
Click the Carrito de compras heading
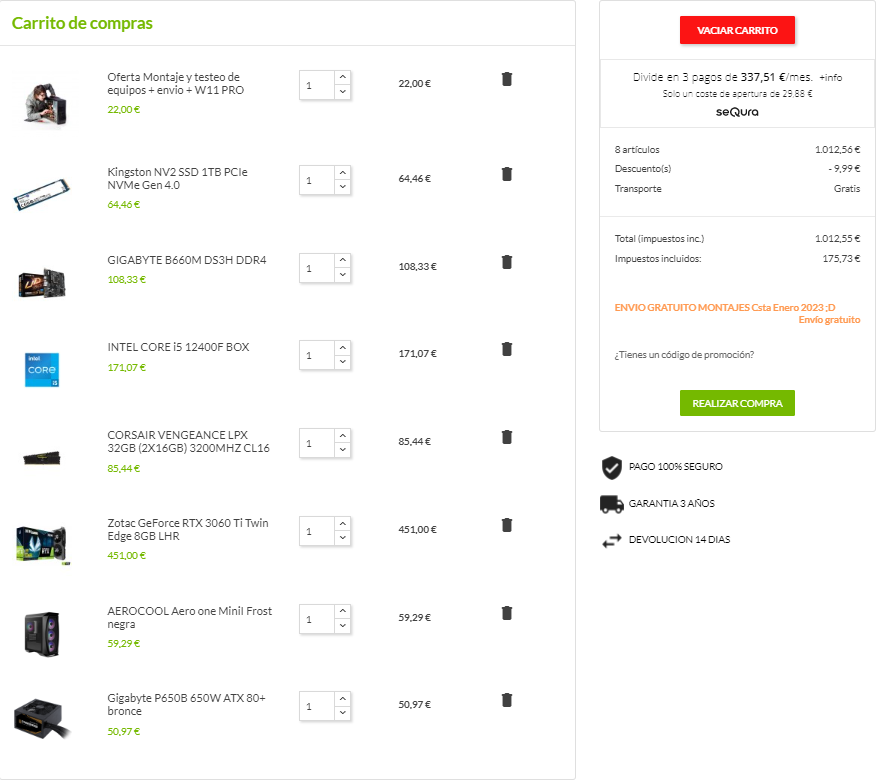click(x=82, y=23)
